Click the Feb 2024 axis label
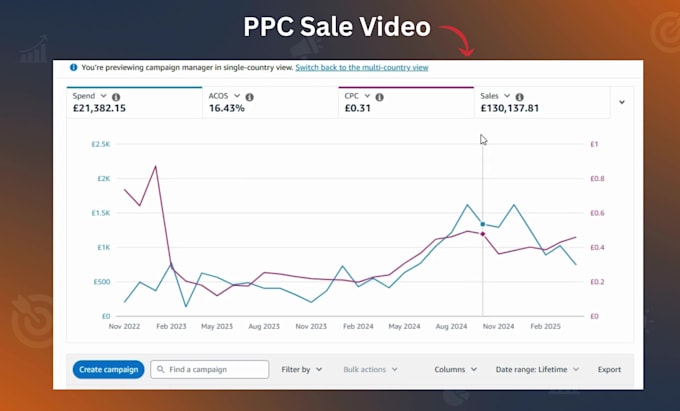The image size is (680, 411). point(358,326)
